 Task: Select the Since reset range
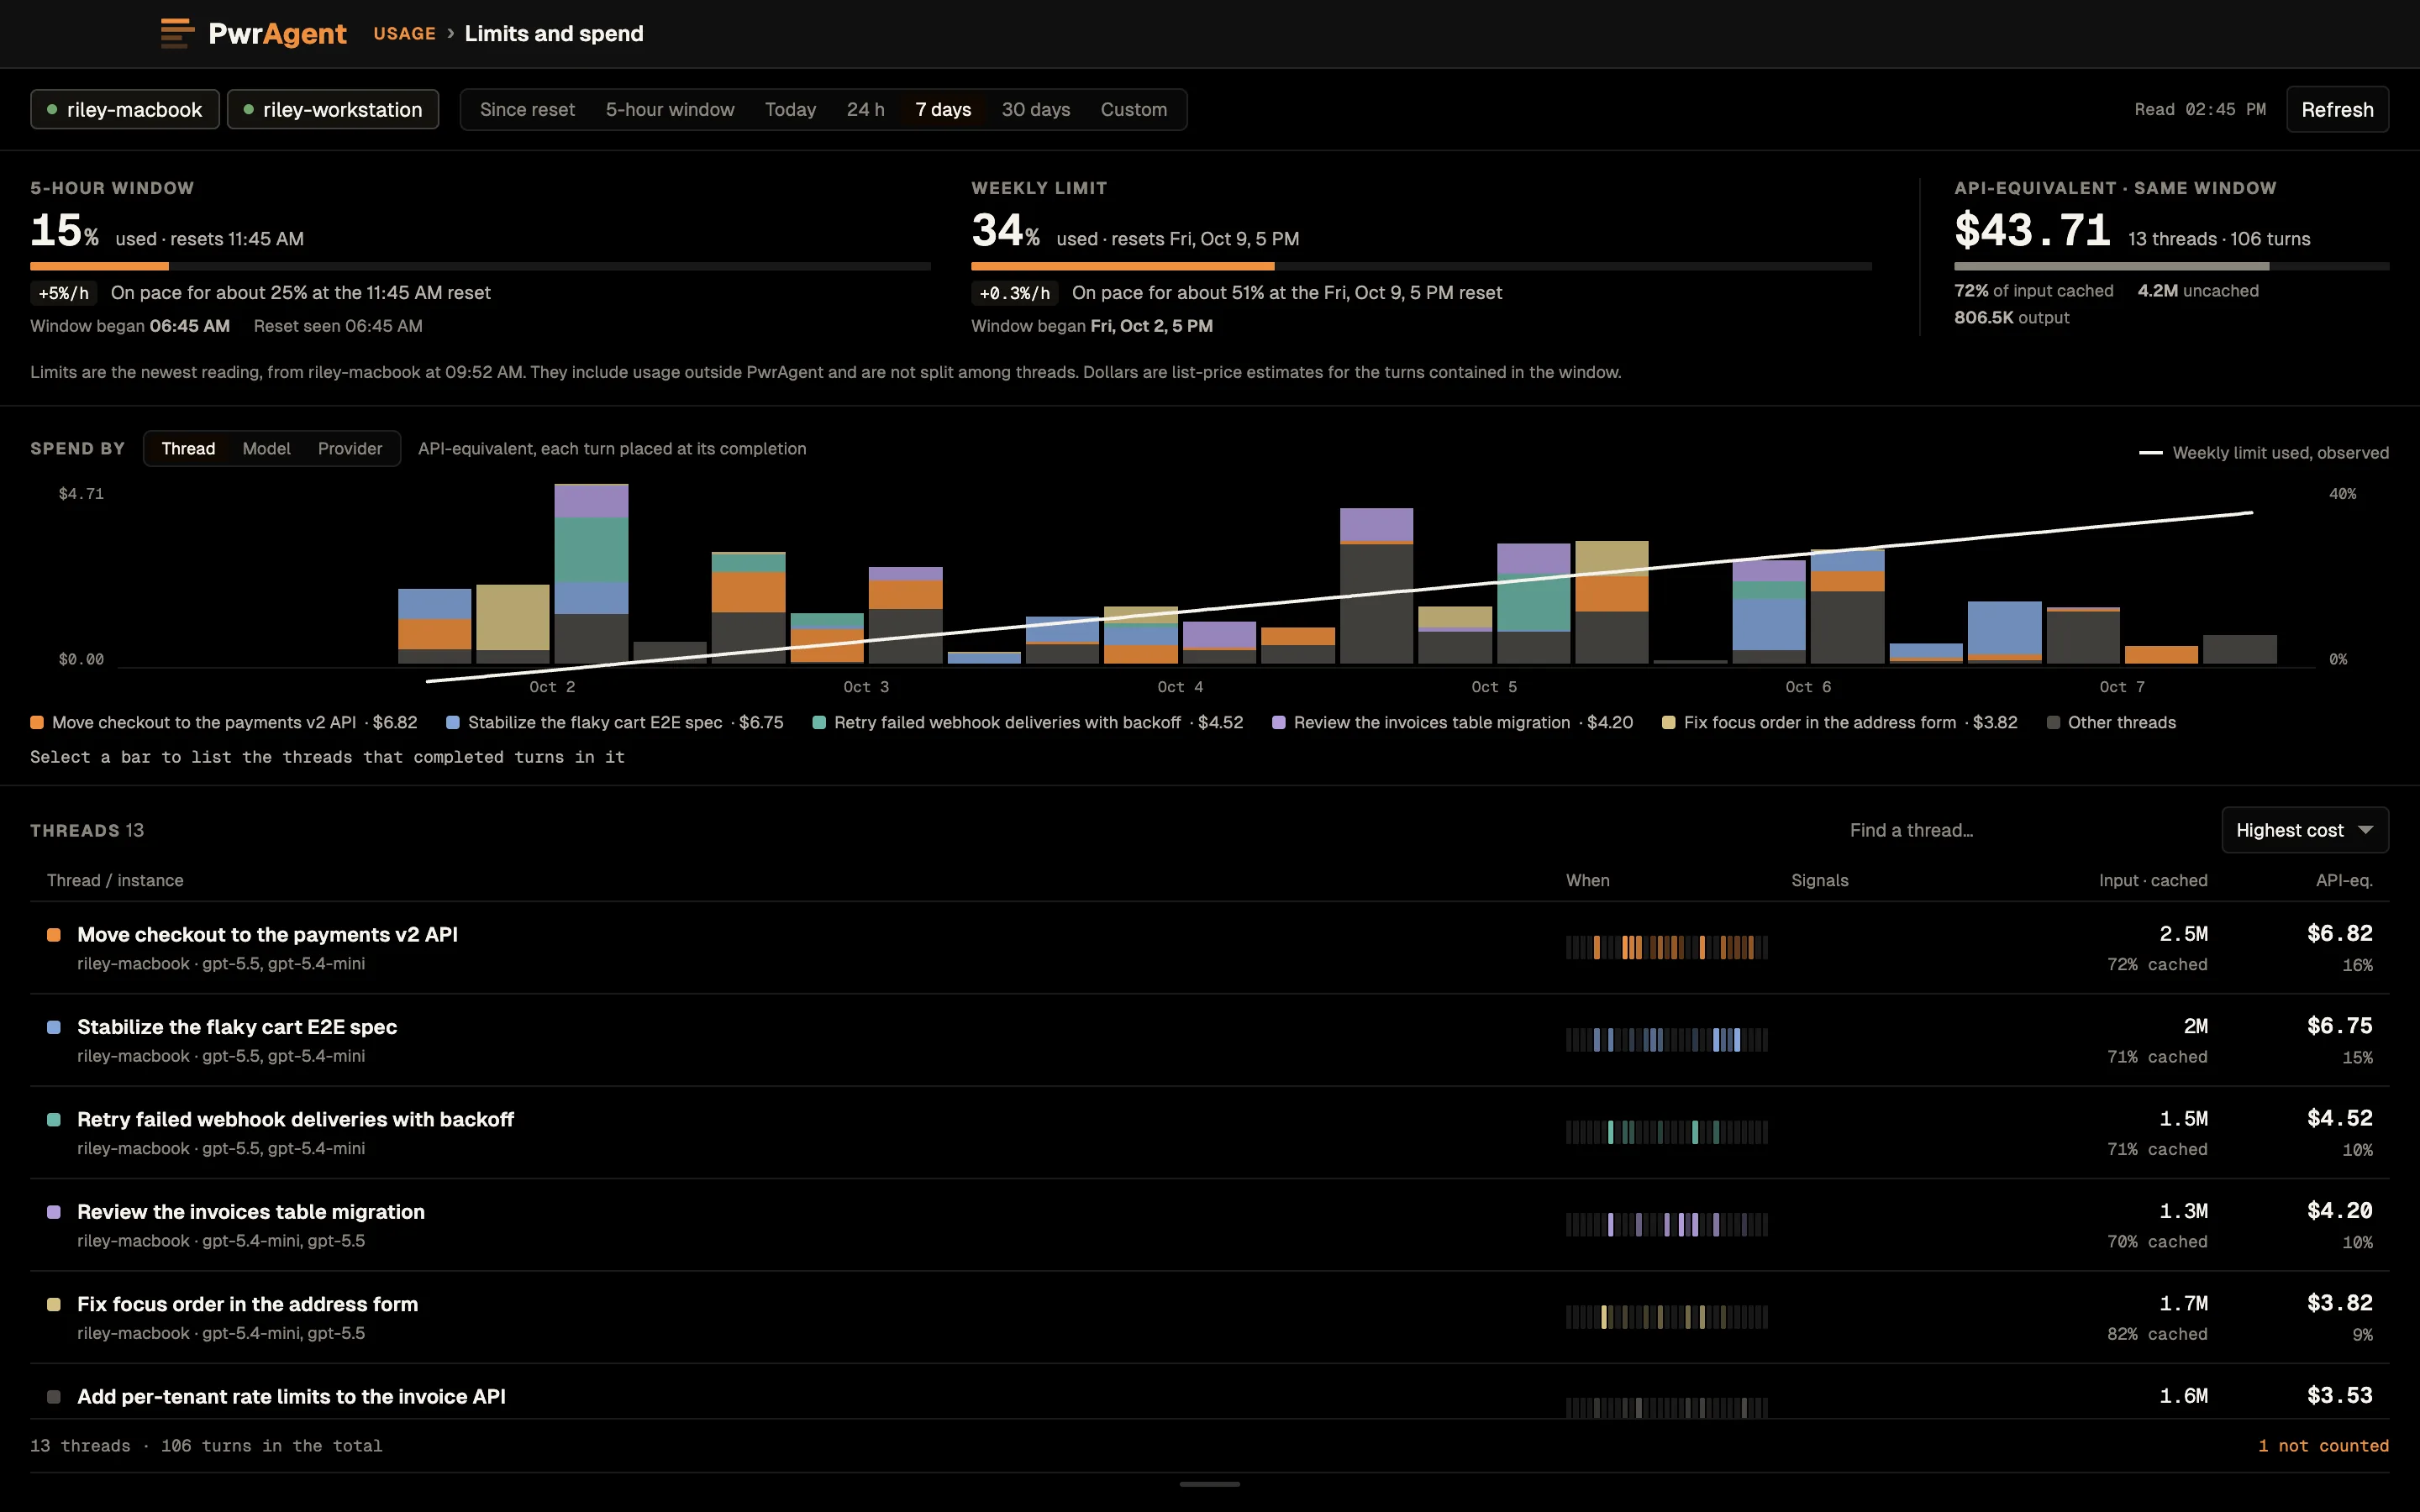pos(527,110)
